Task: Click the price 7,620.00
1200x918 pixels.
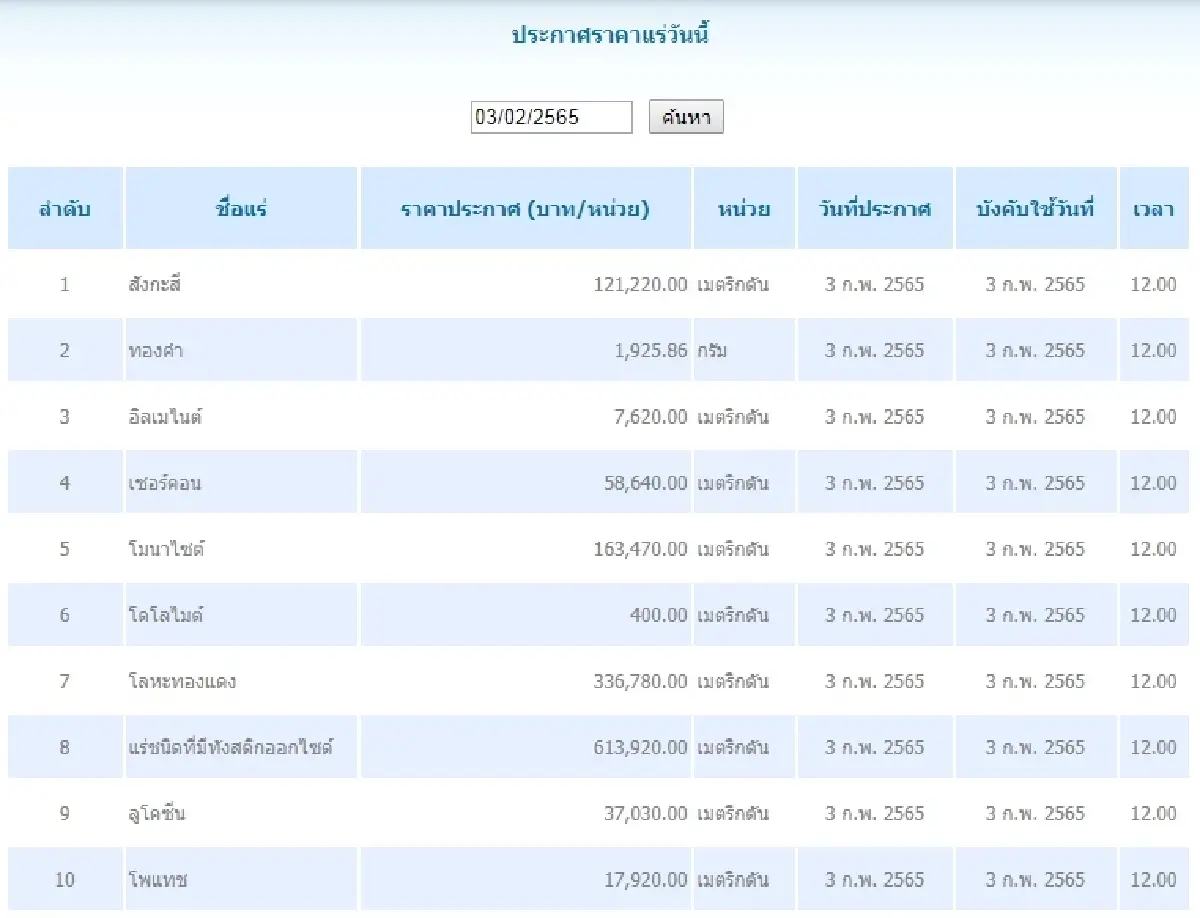Action: point(651,416)
